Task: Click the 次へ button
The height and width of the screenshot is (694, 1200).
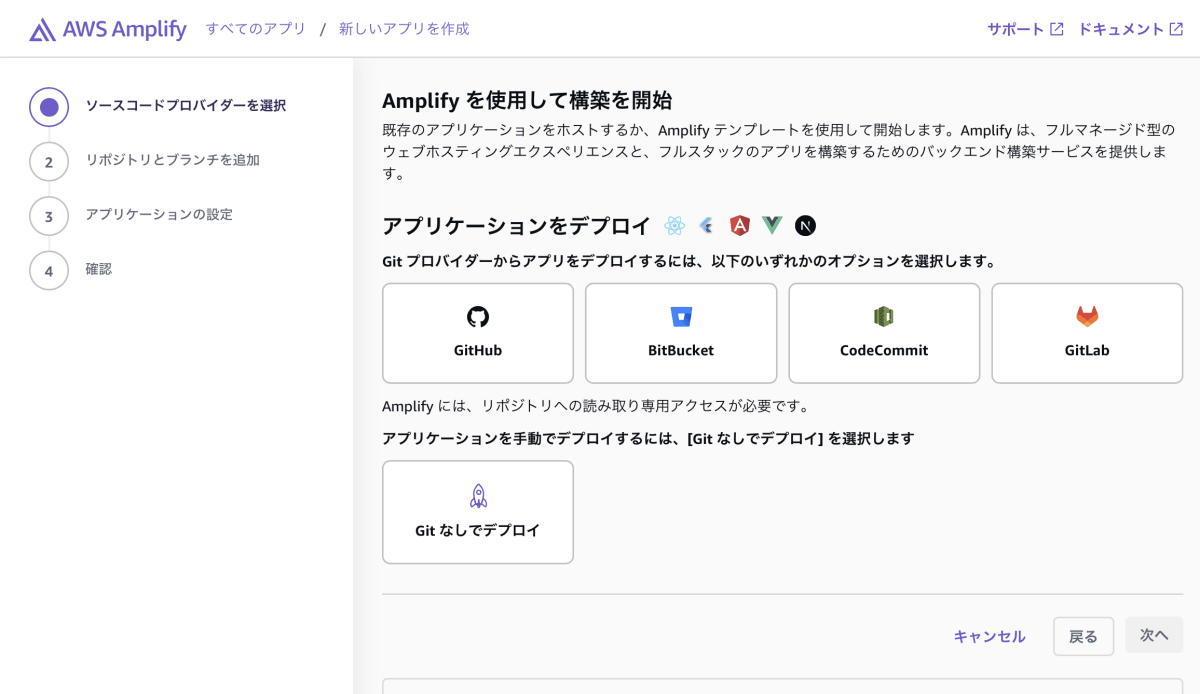Action: click(x=1153, y=636)
